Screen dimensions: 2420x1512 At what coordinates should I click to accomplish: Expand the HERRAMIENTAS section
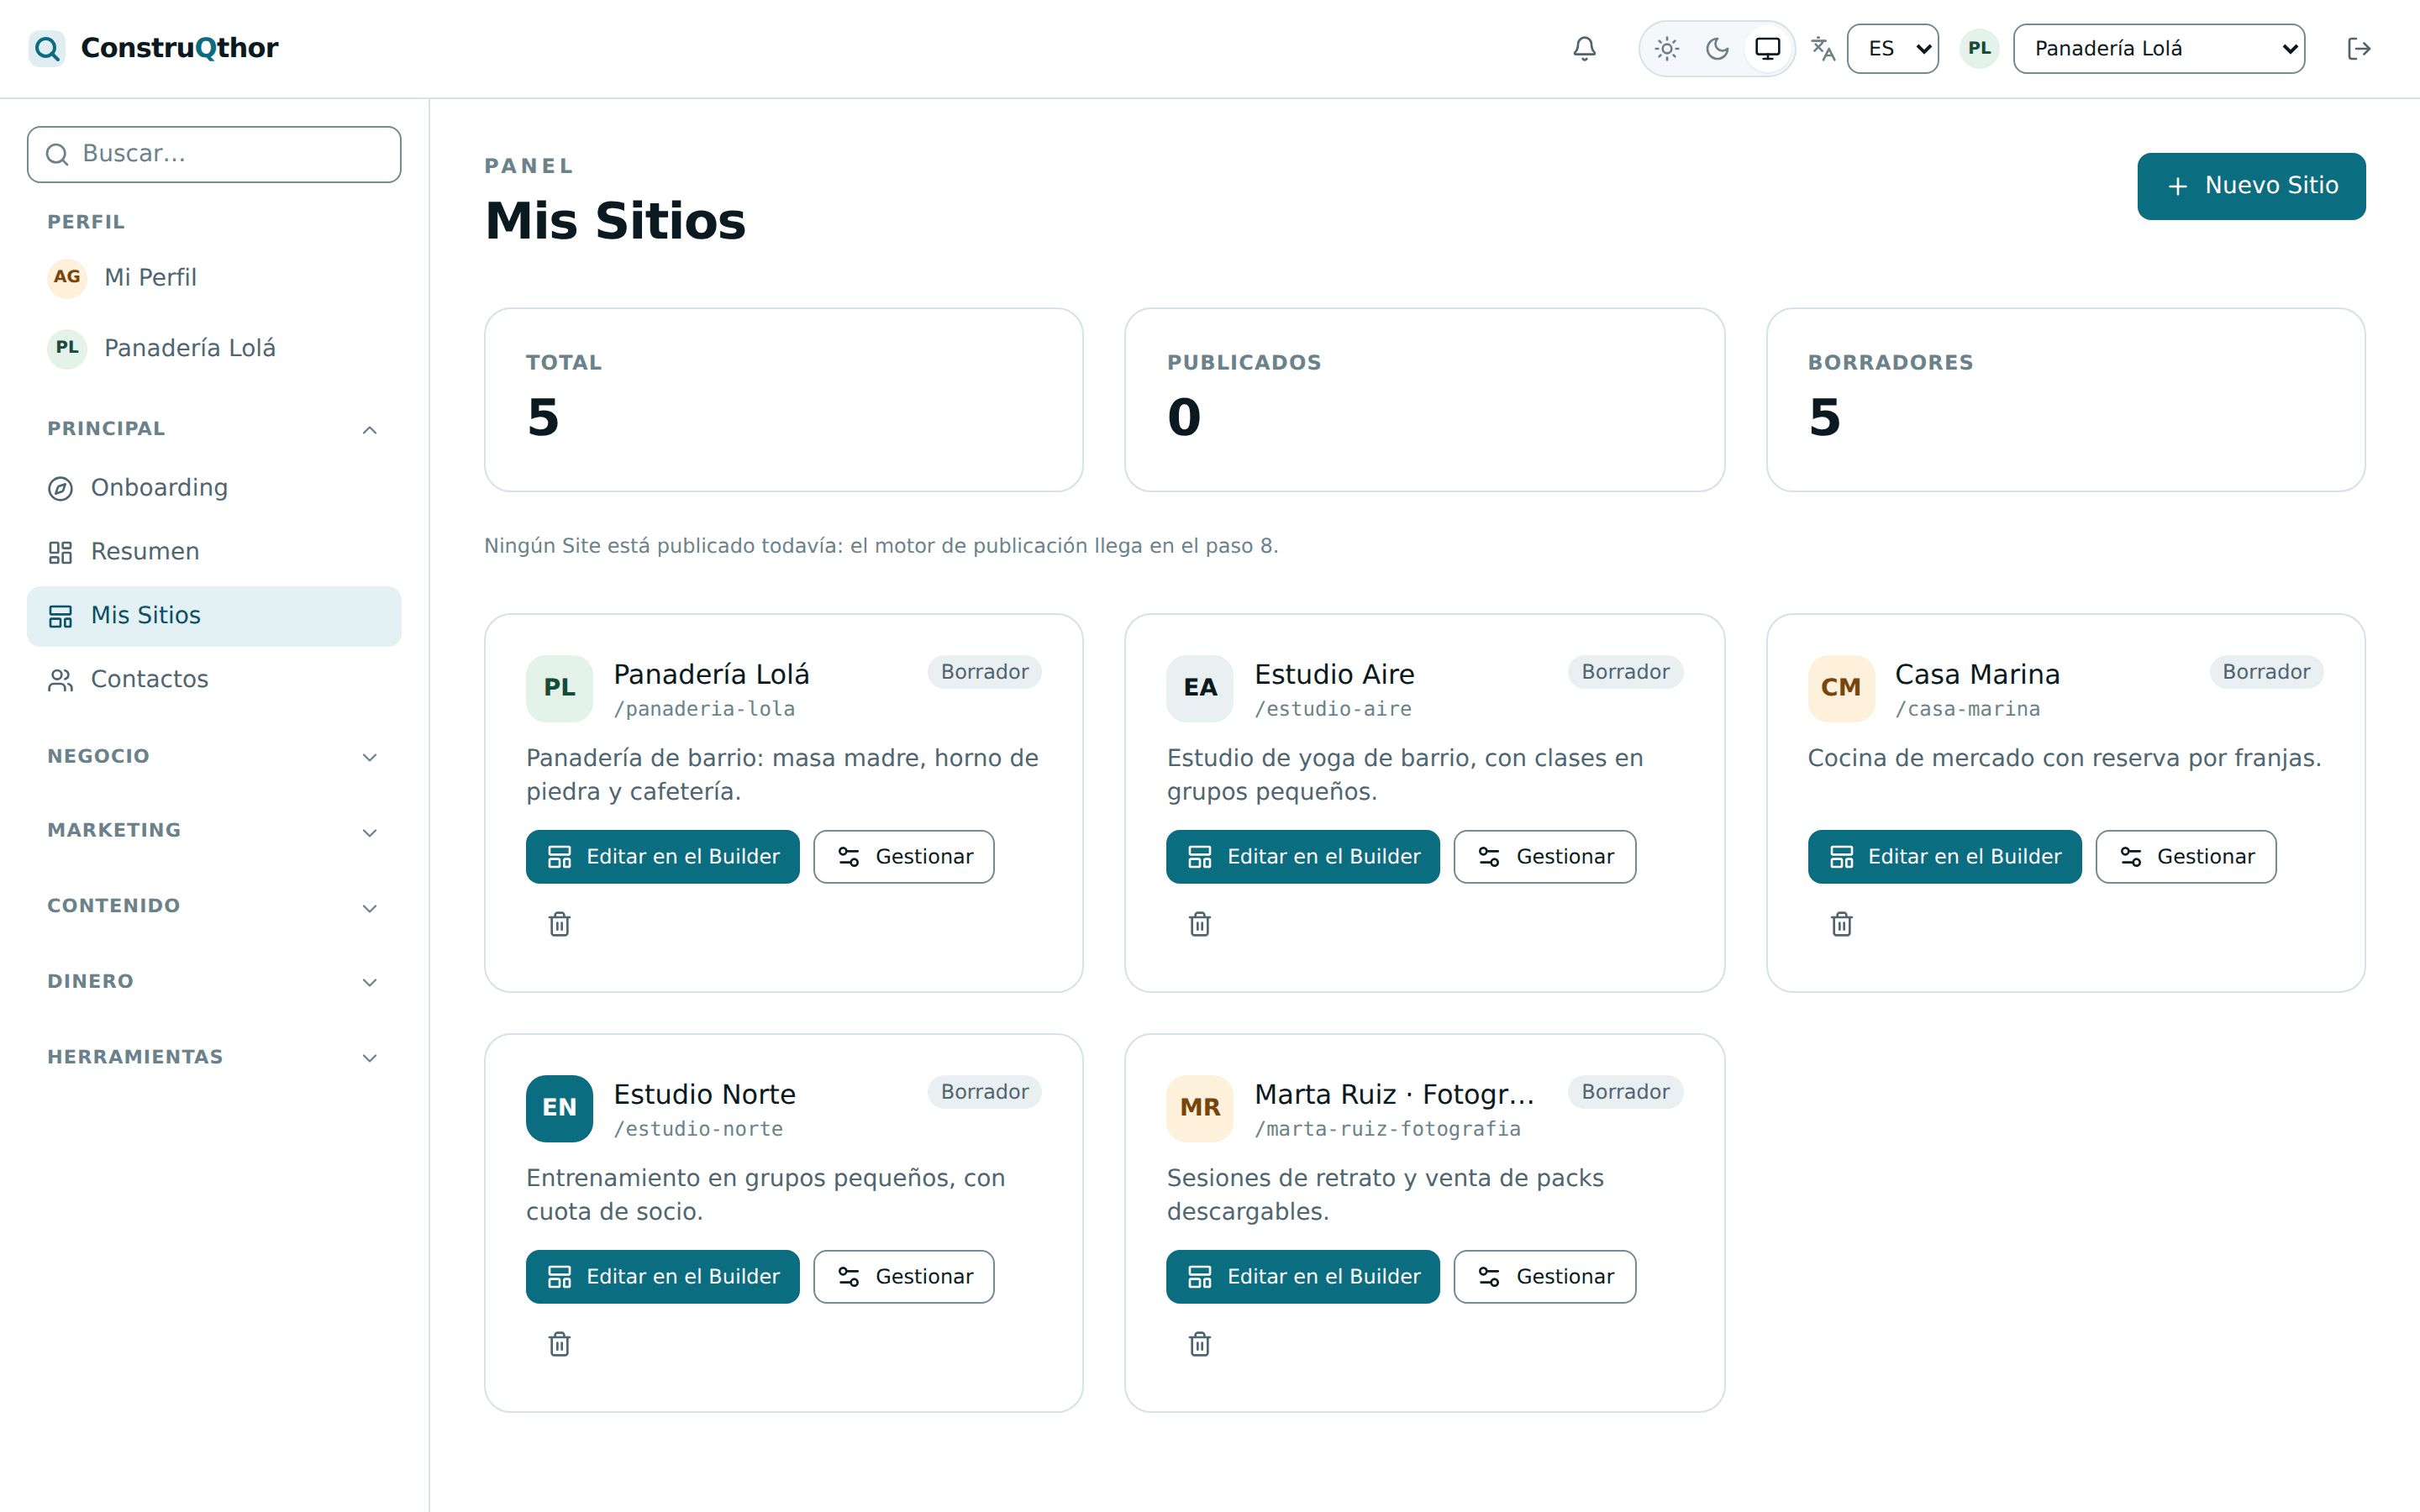214,1057
